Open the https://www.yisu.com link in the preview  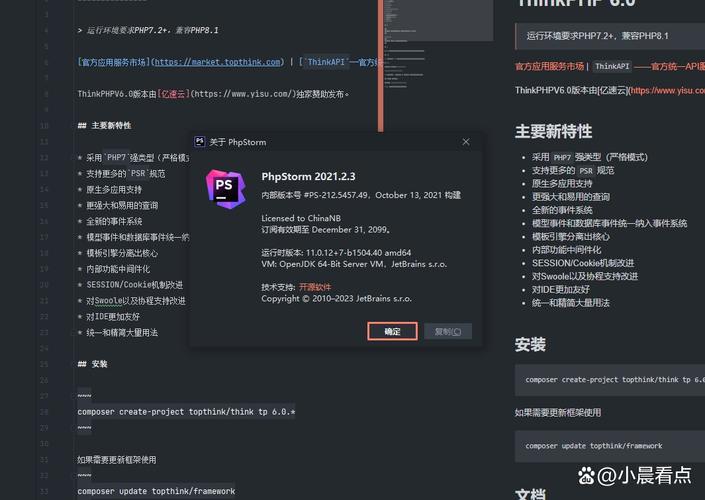(x=668, y=90)
